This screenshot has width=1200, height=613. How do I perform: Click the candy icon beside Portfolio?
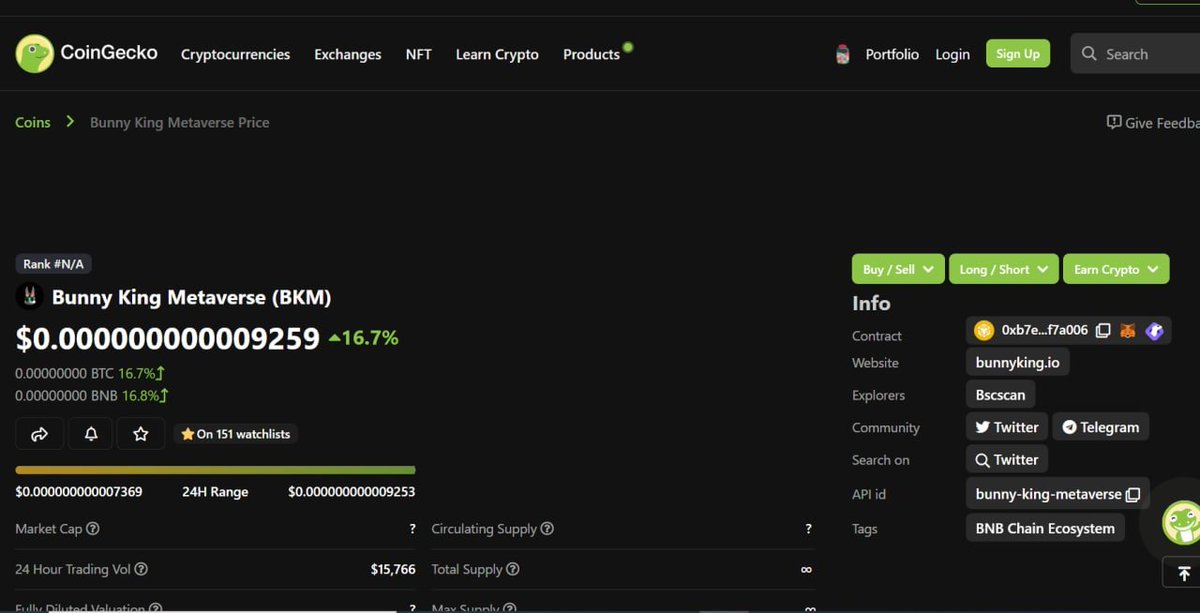tap(843, 54)
